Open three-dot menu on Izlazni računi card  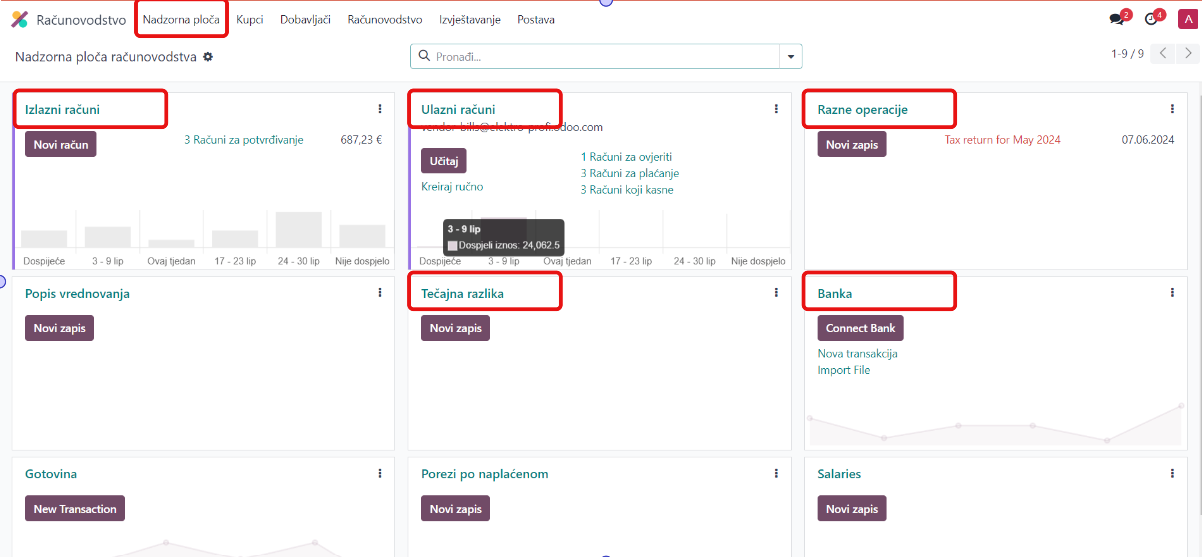coord(380,109)
